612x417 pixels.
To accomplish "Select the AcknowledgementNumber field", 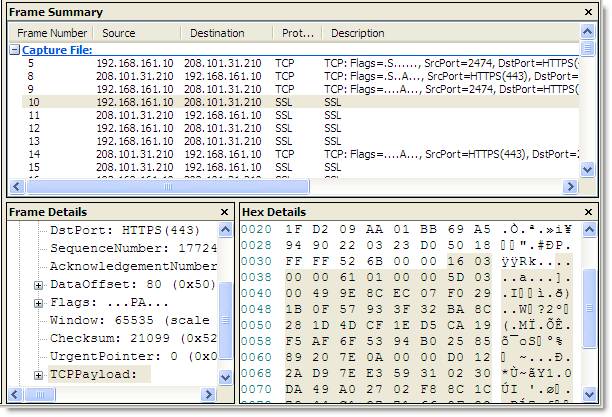I will pos(133,266).
